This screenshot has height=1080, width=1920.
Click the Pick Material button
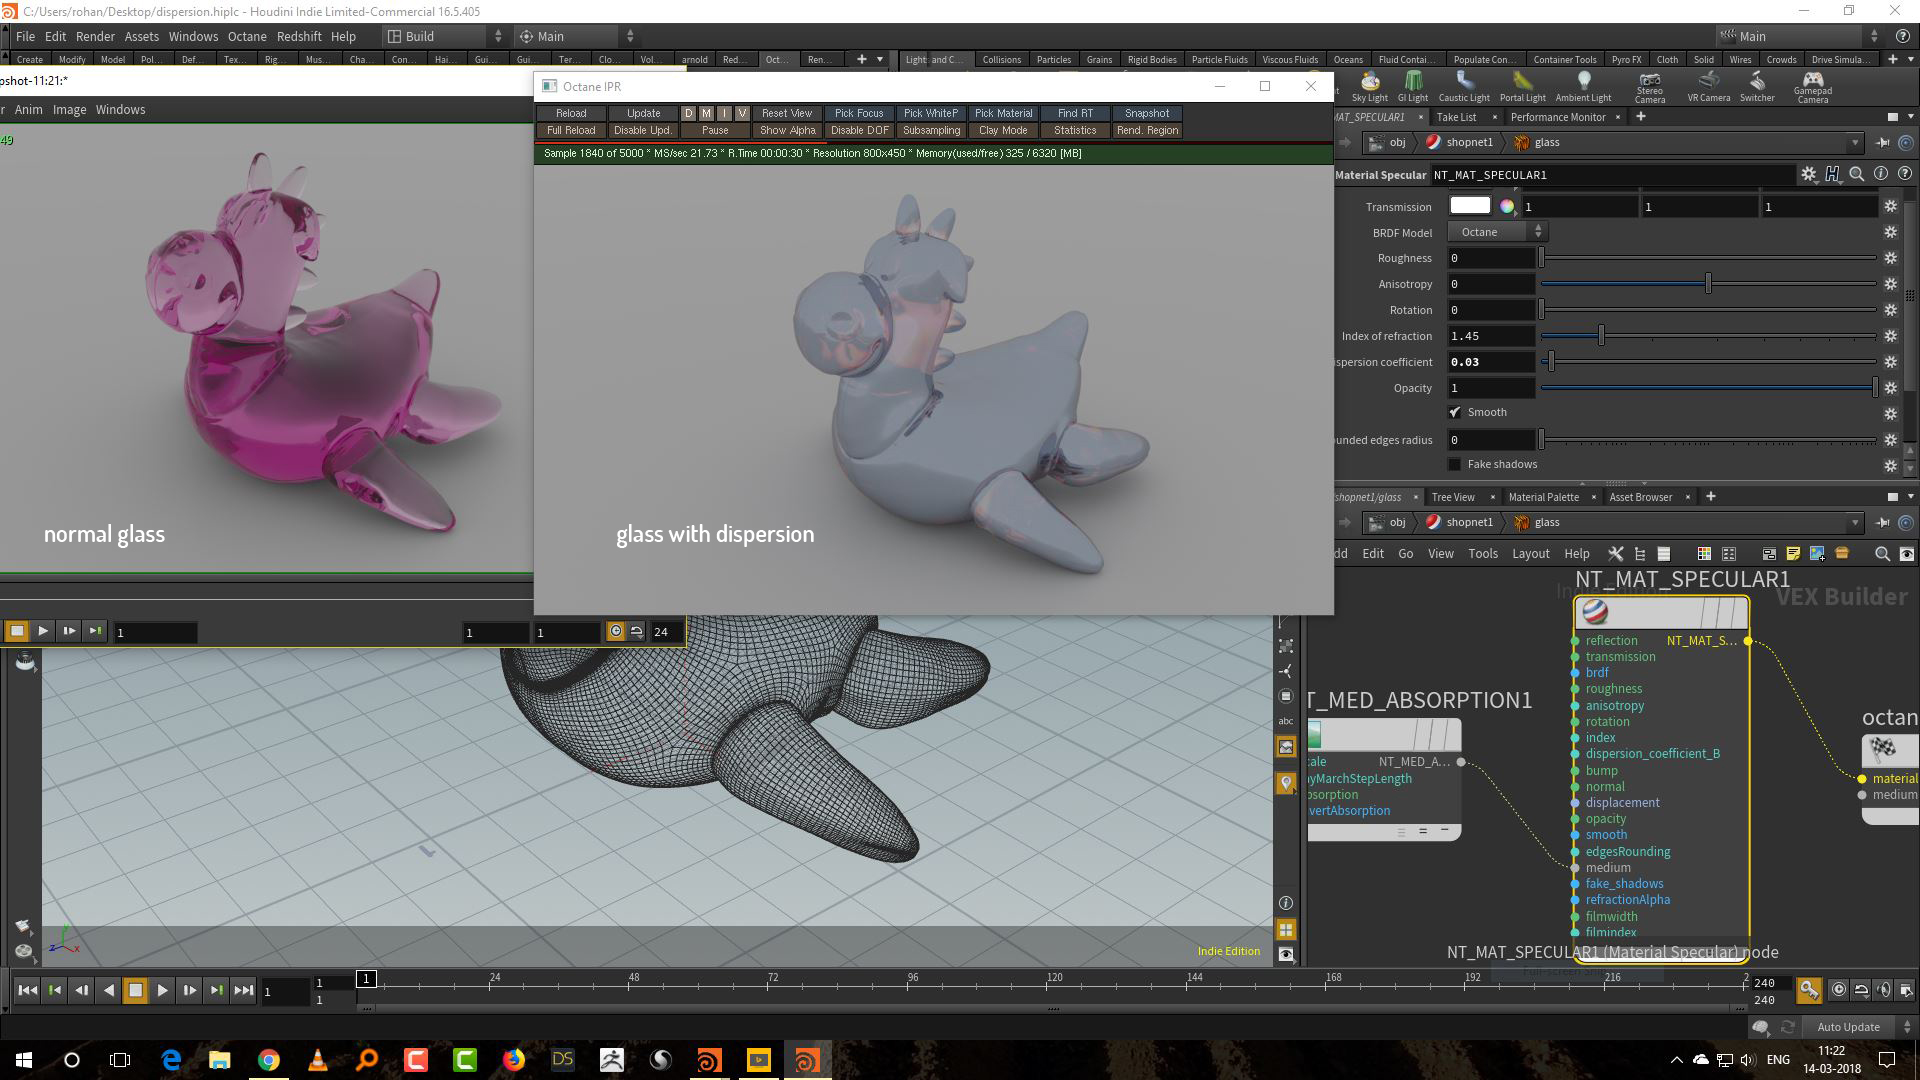[1003, 113]
